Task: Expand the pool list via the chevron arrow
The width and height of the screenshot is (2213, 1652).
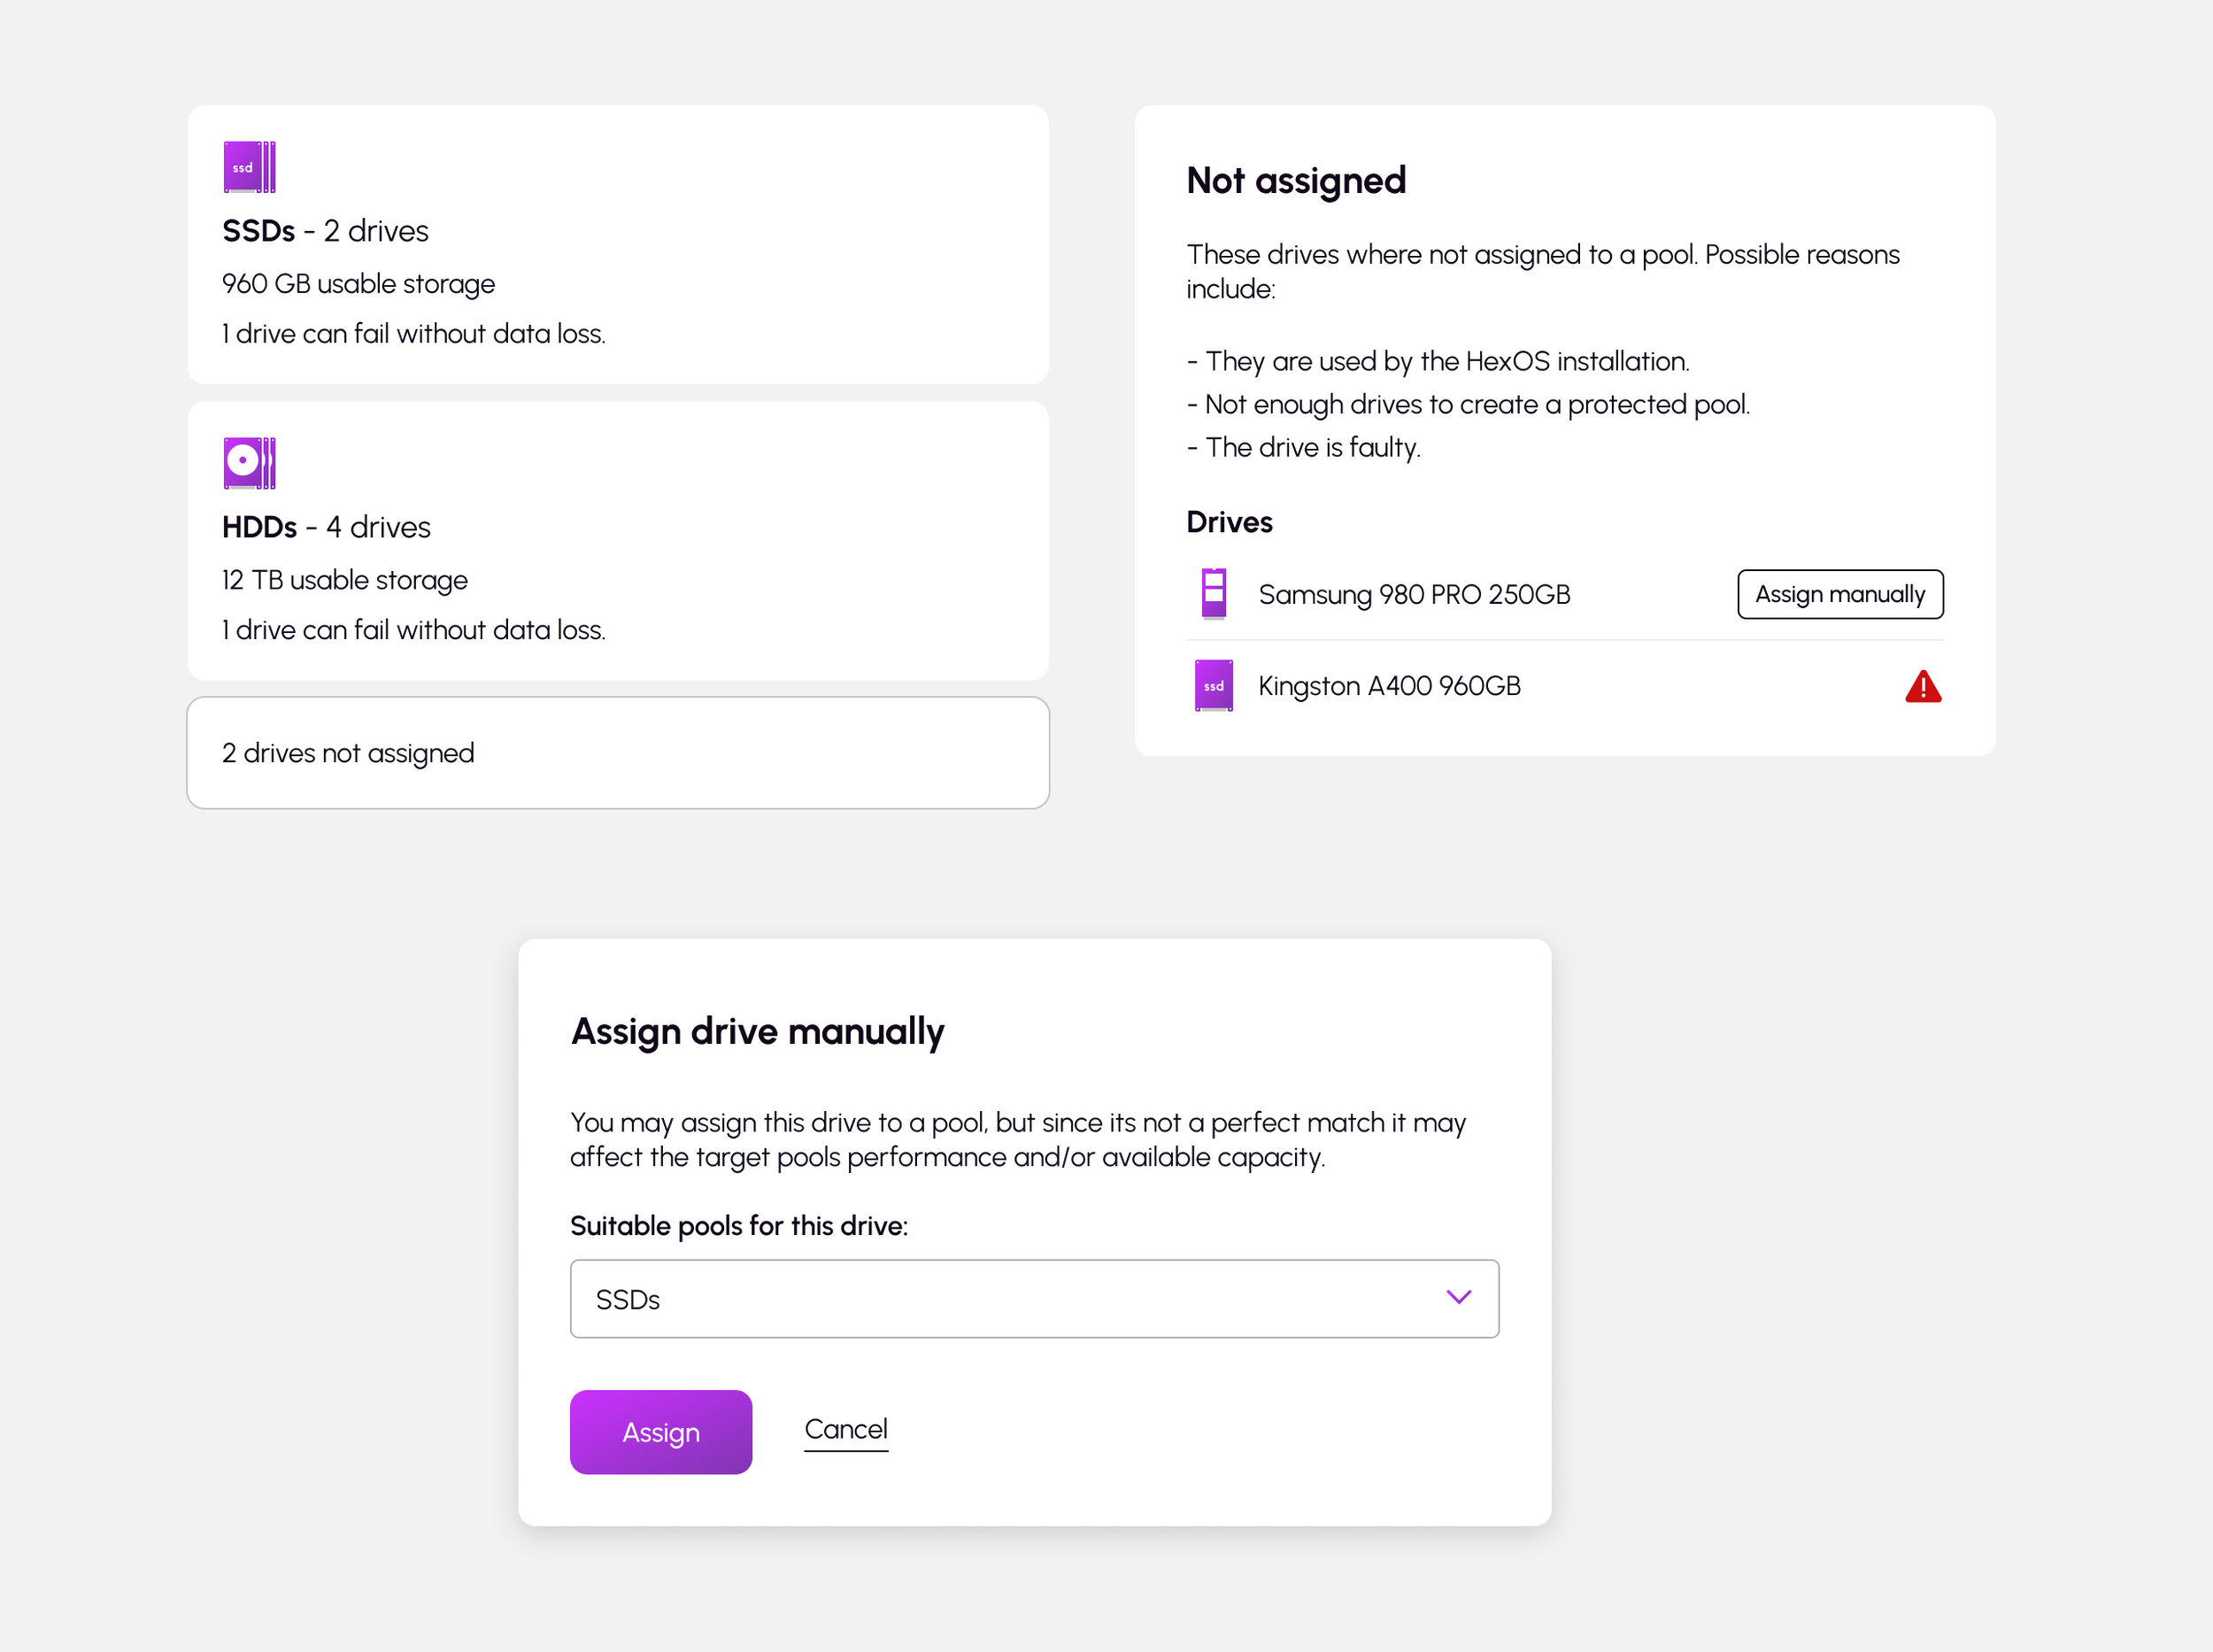Action: 1458,1298
